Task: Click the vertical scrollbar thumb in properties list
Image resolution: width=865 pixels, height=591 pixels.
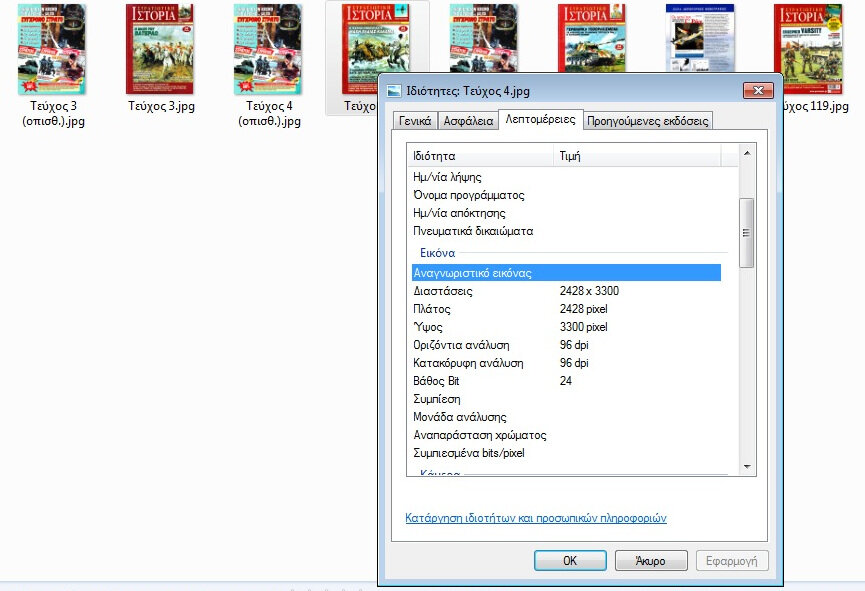Action: [746, 232]
